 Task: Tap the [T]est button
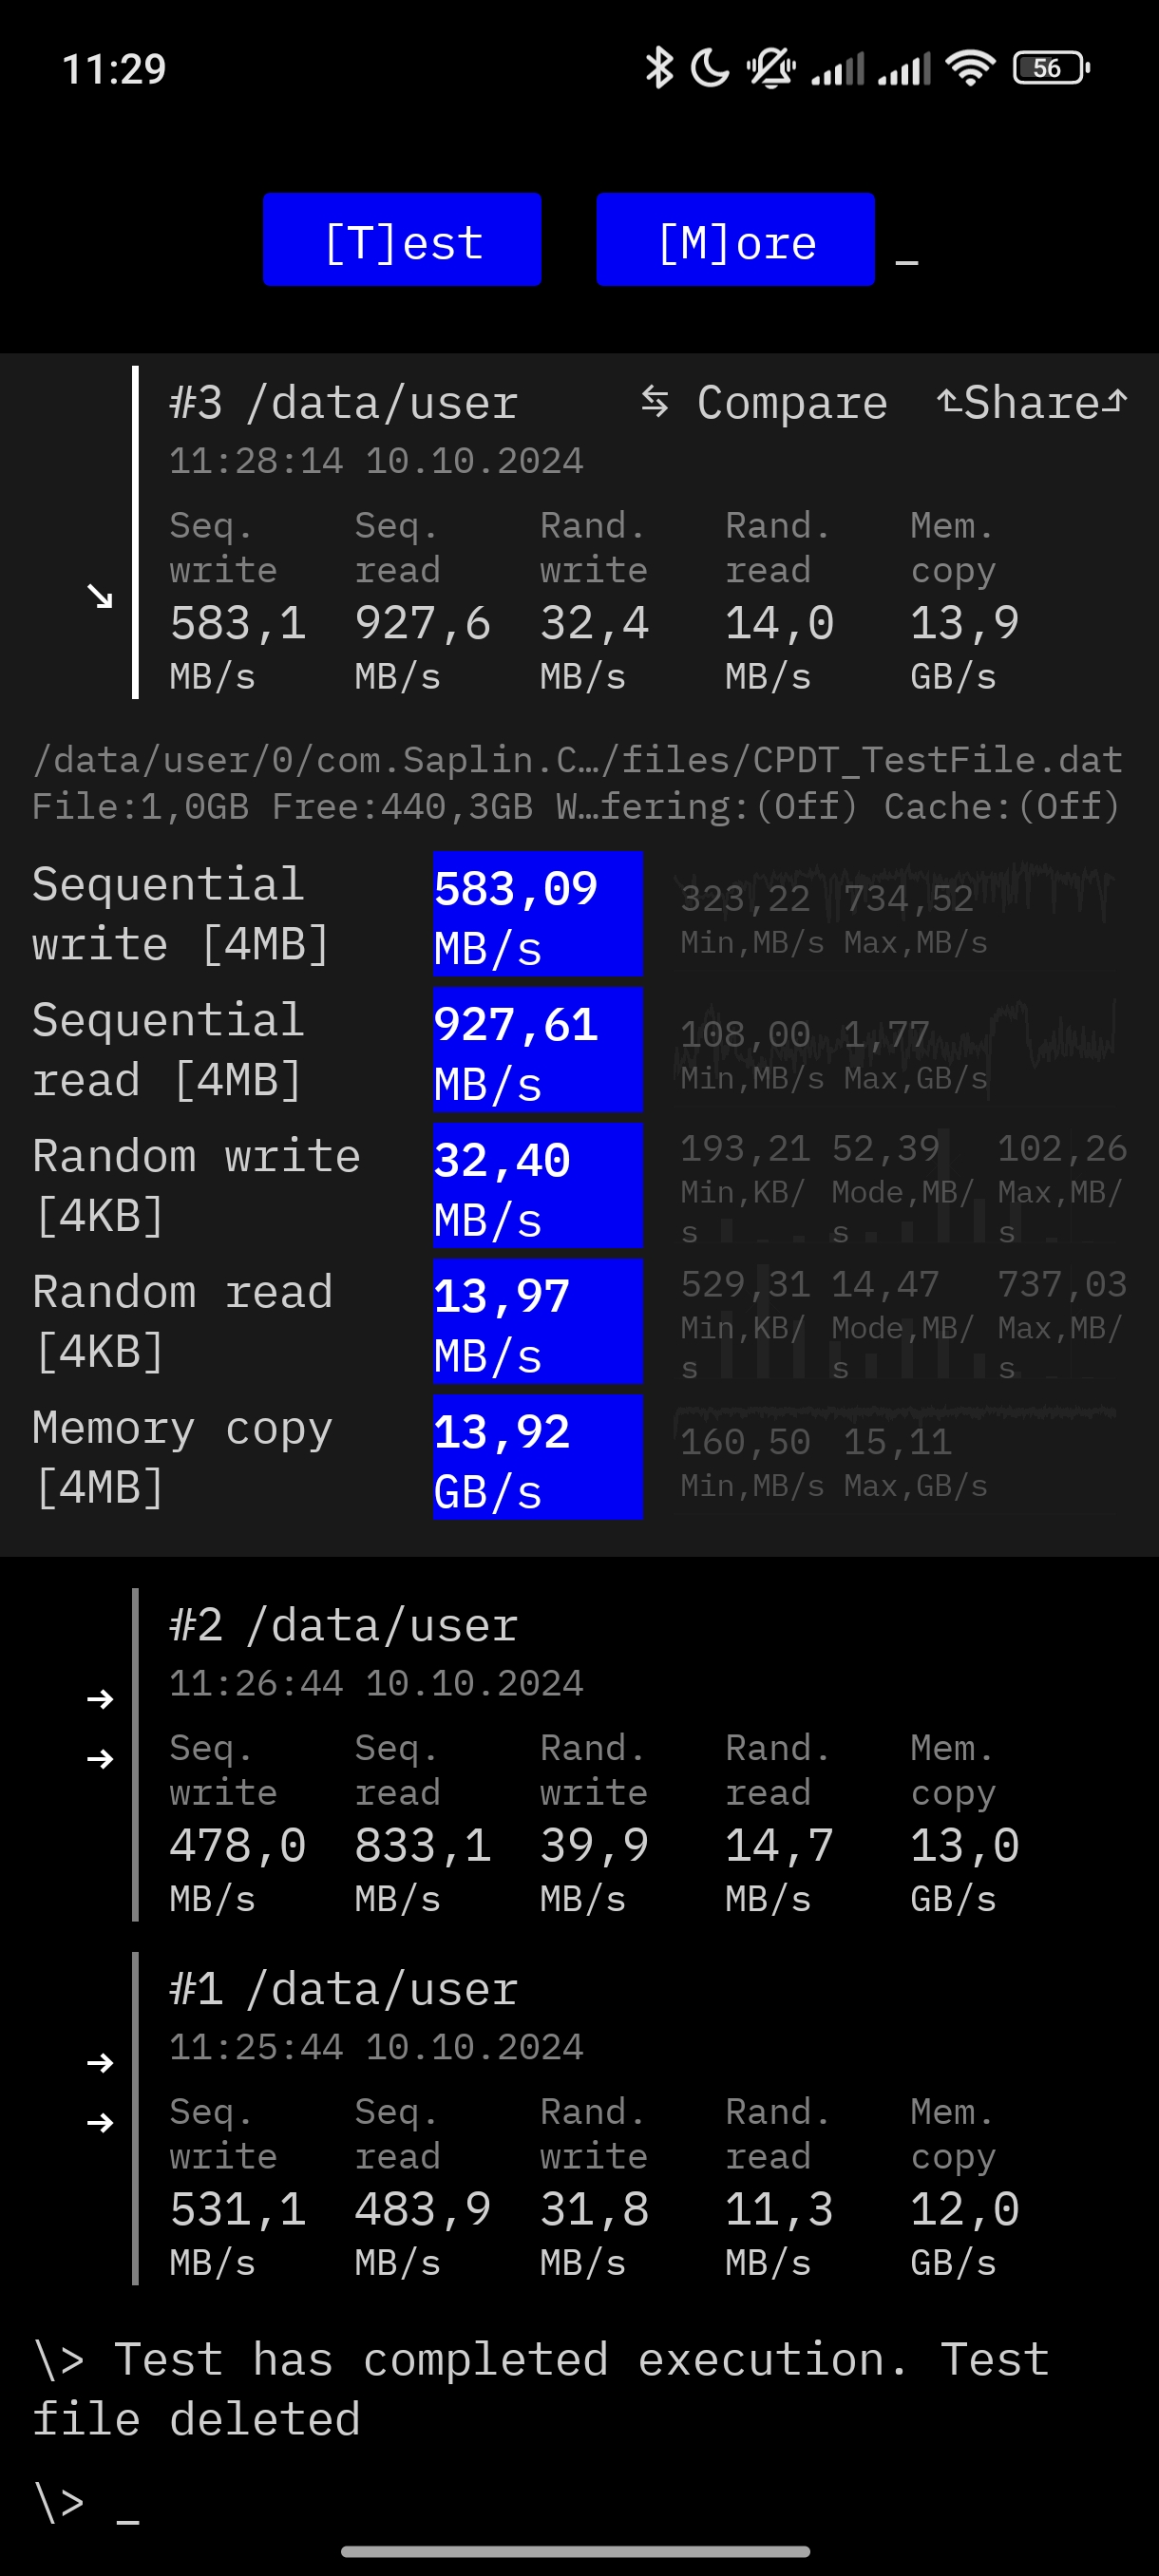pos(402,240)
